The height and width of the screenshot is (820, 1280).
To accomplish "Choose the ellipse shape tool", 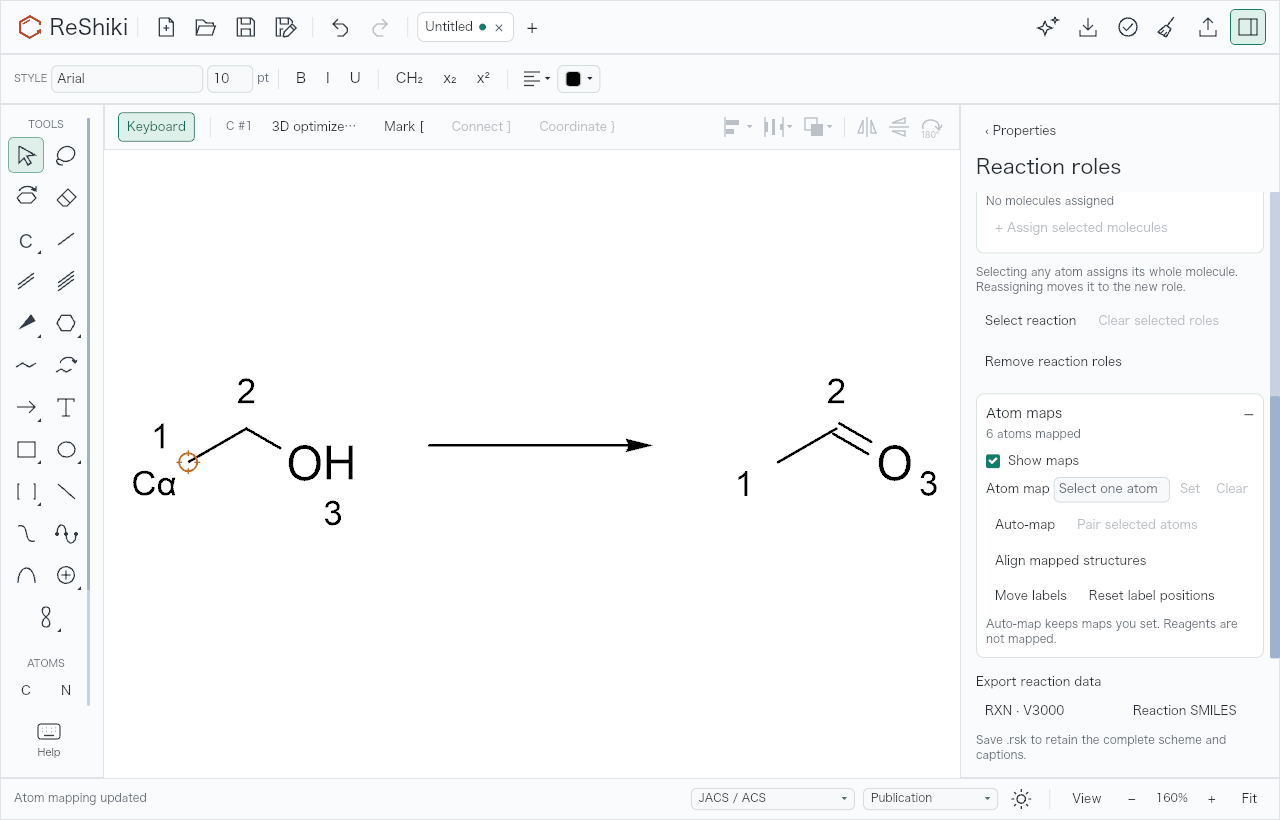I will (x=66, y=450).
